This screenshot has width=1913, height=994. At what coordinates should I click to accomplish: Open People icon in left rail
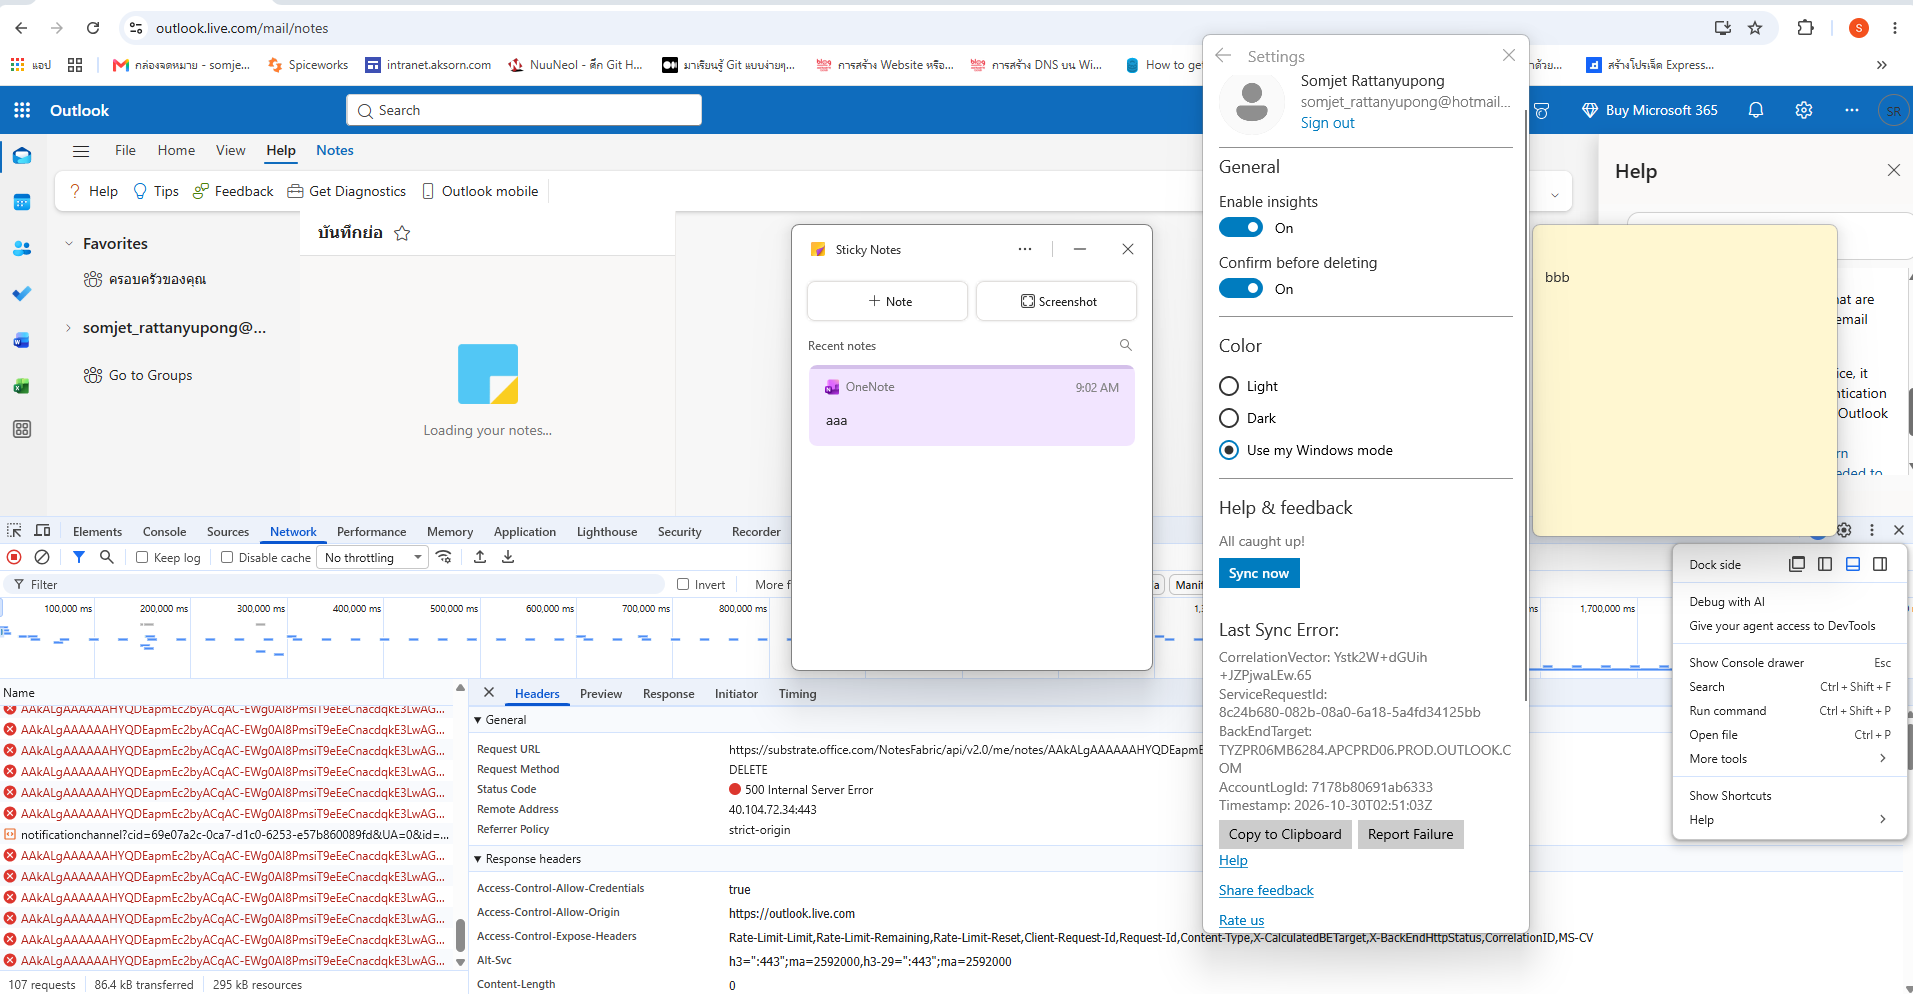22,248
